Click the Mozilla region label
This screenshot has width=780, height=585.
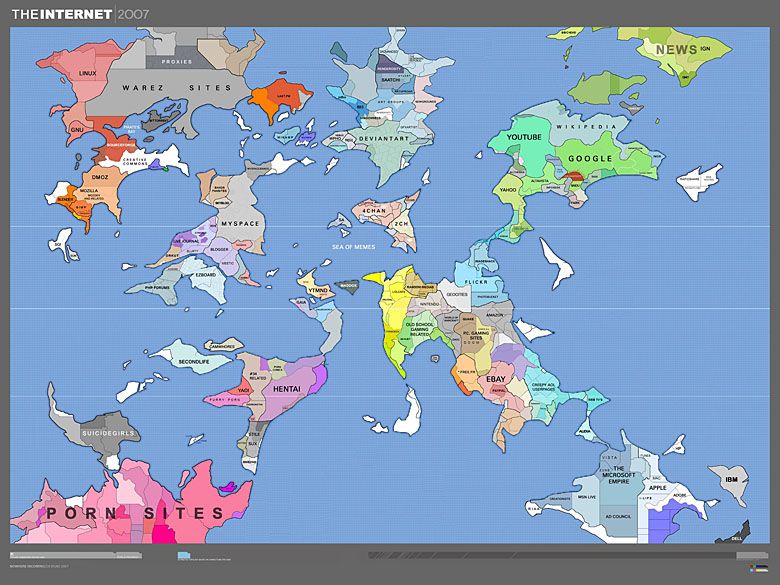89,189
